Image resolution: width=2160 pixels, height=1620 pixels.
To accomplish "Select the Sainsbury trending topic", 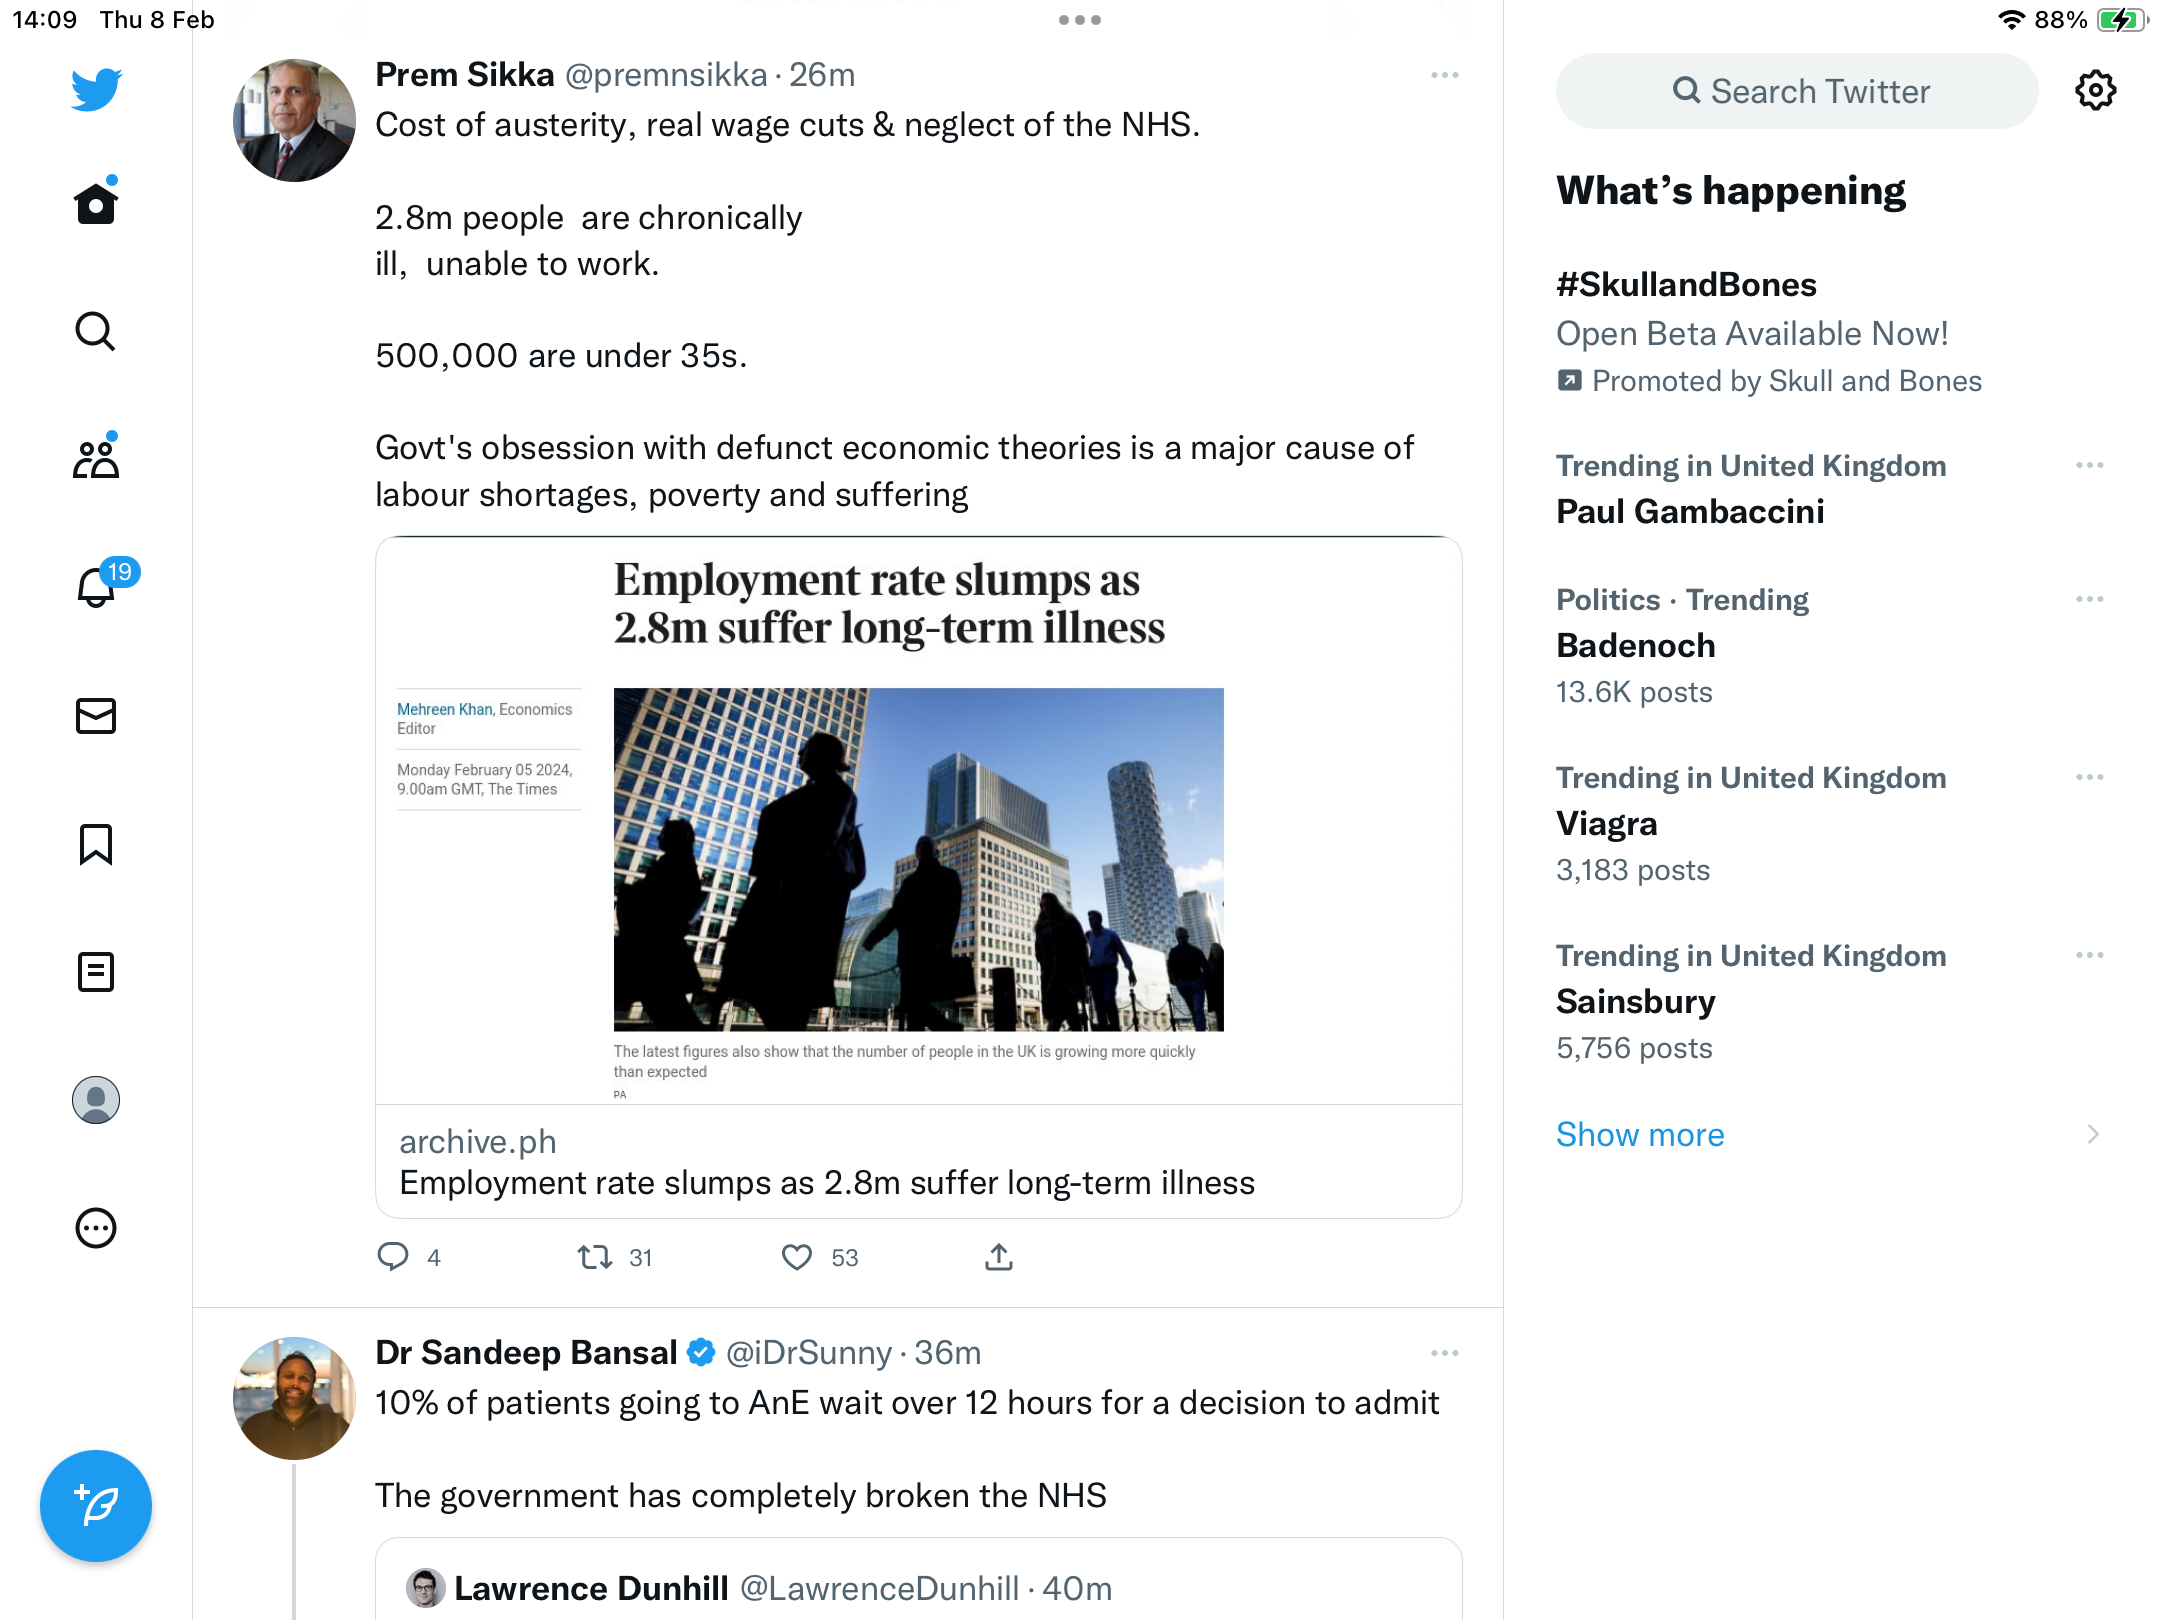I will click(x=1830, y=1002).
